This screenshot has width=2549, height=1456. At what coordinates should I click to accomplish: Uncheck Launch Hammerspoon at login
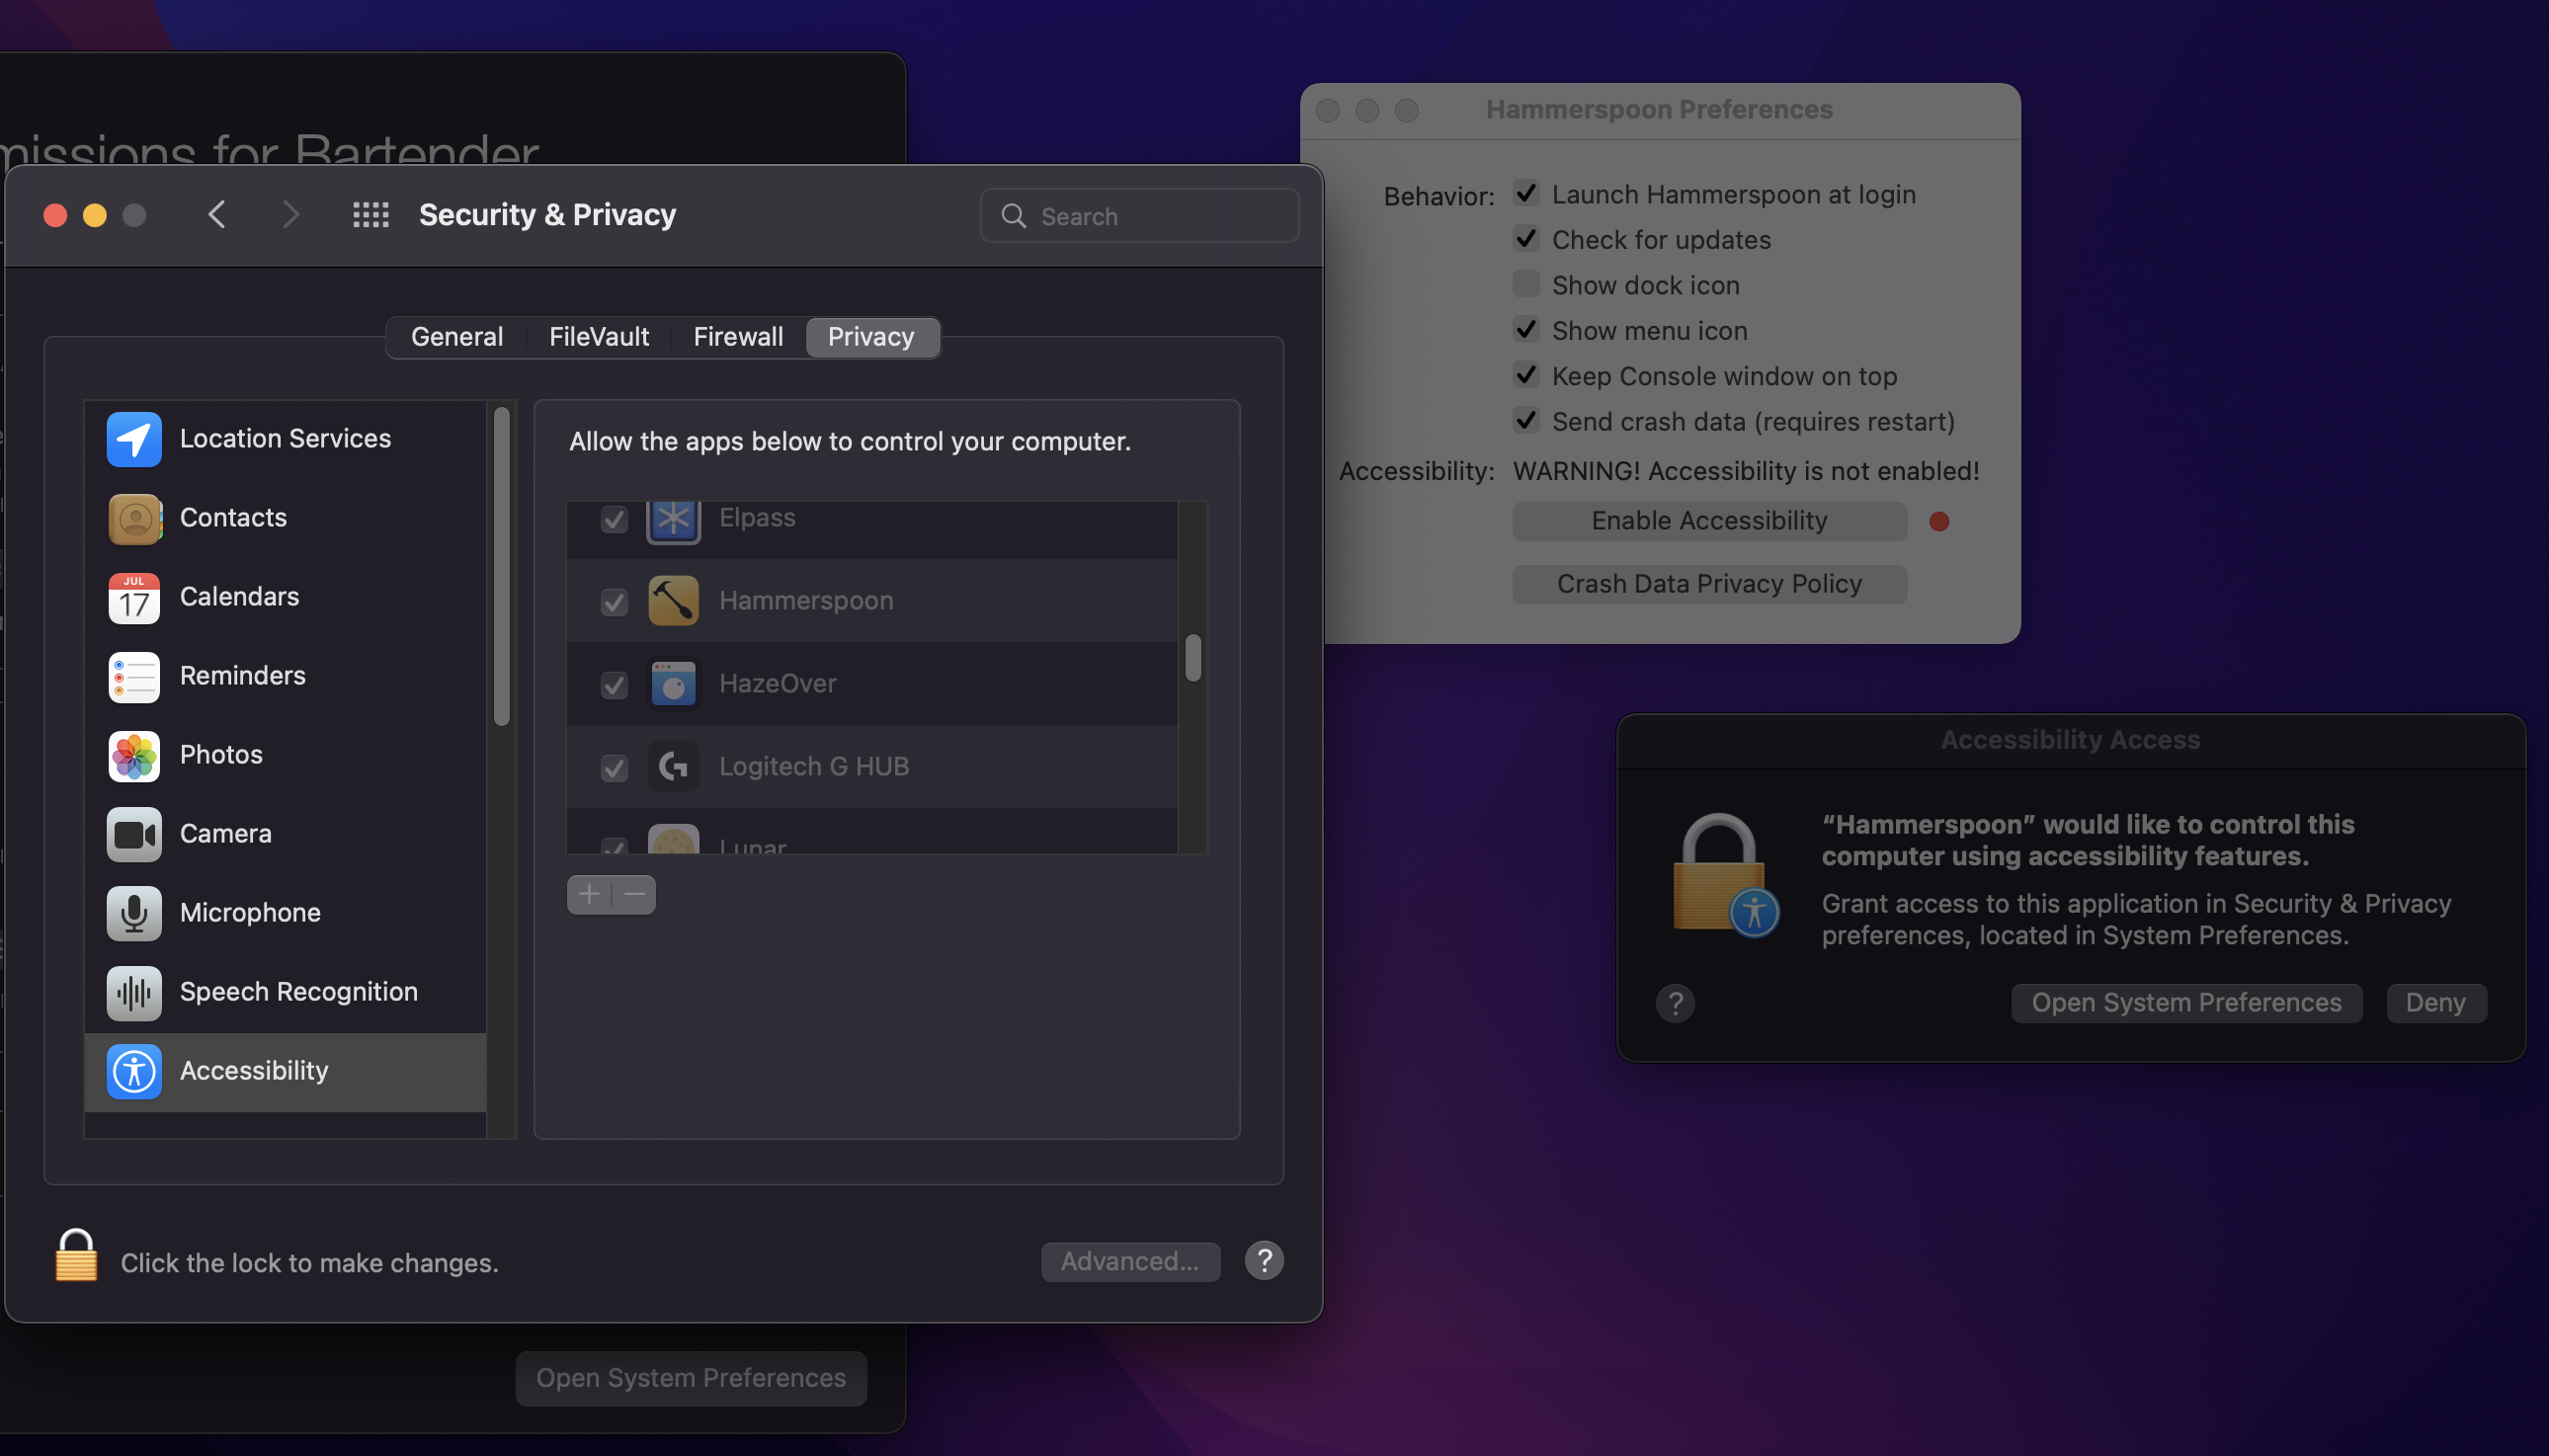pyautogui.click(x=1526, y=194)
